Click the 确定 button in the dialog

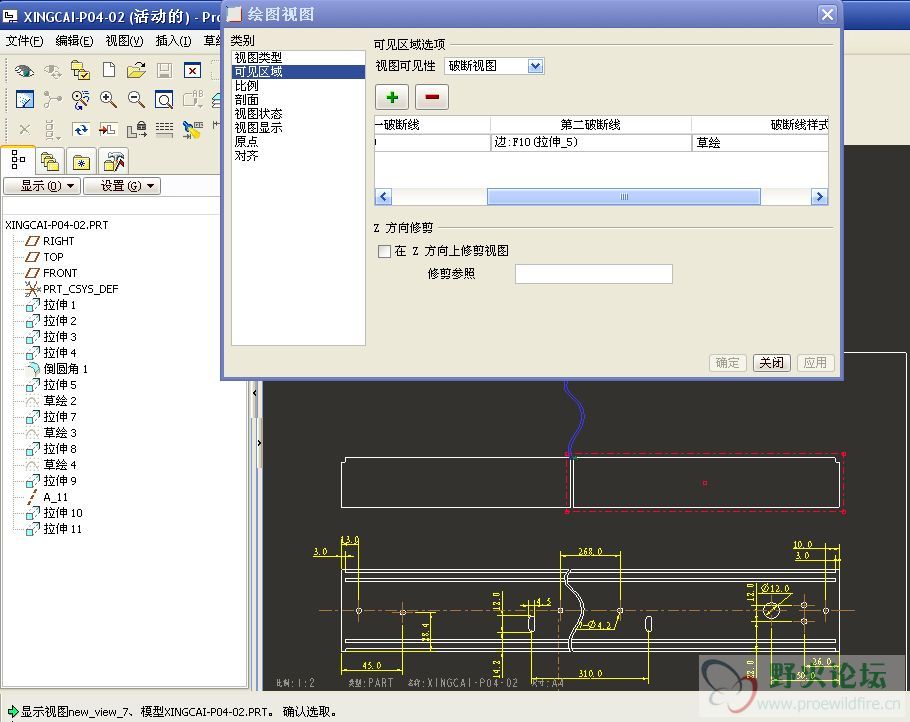click(727, 363)
